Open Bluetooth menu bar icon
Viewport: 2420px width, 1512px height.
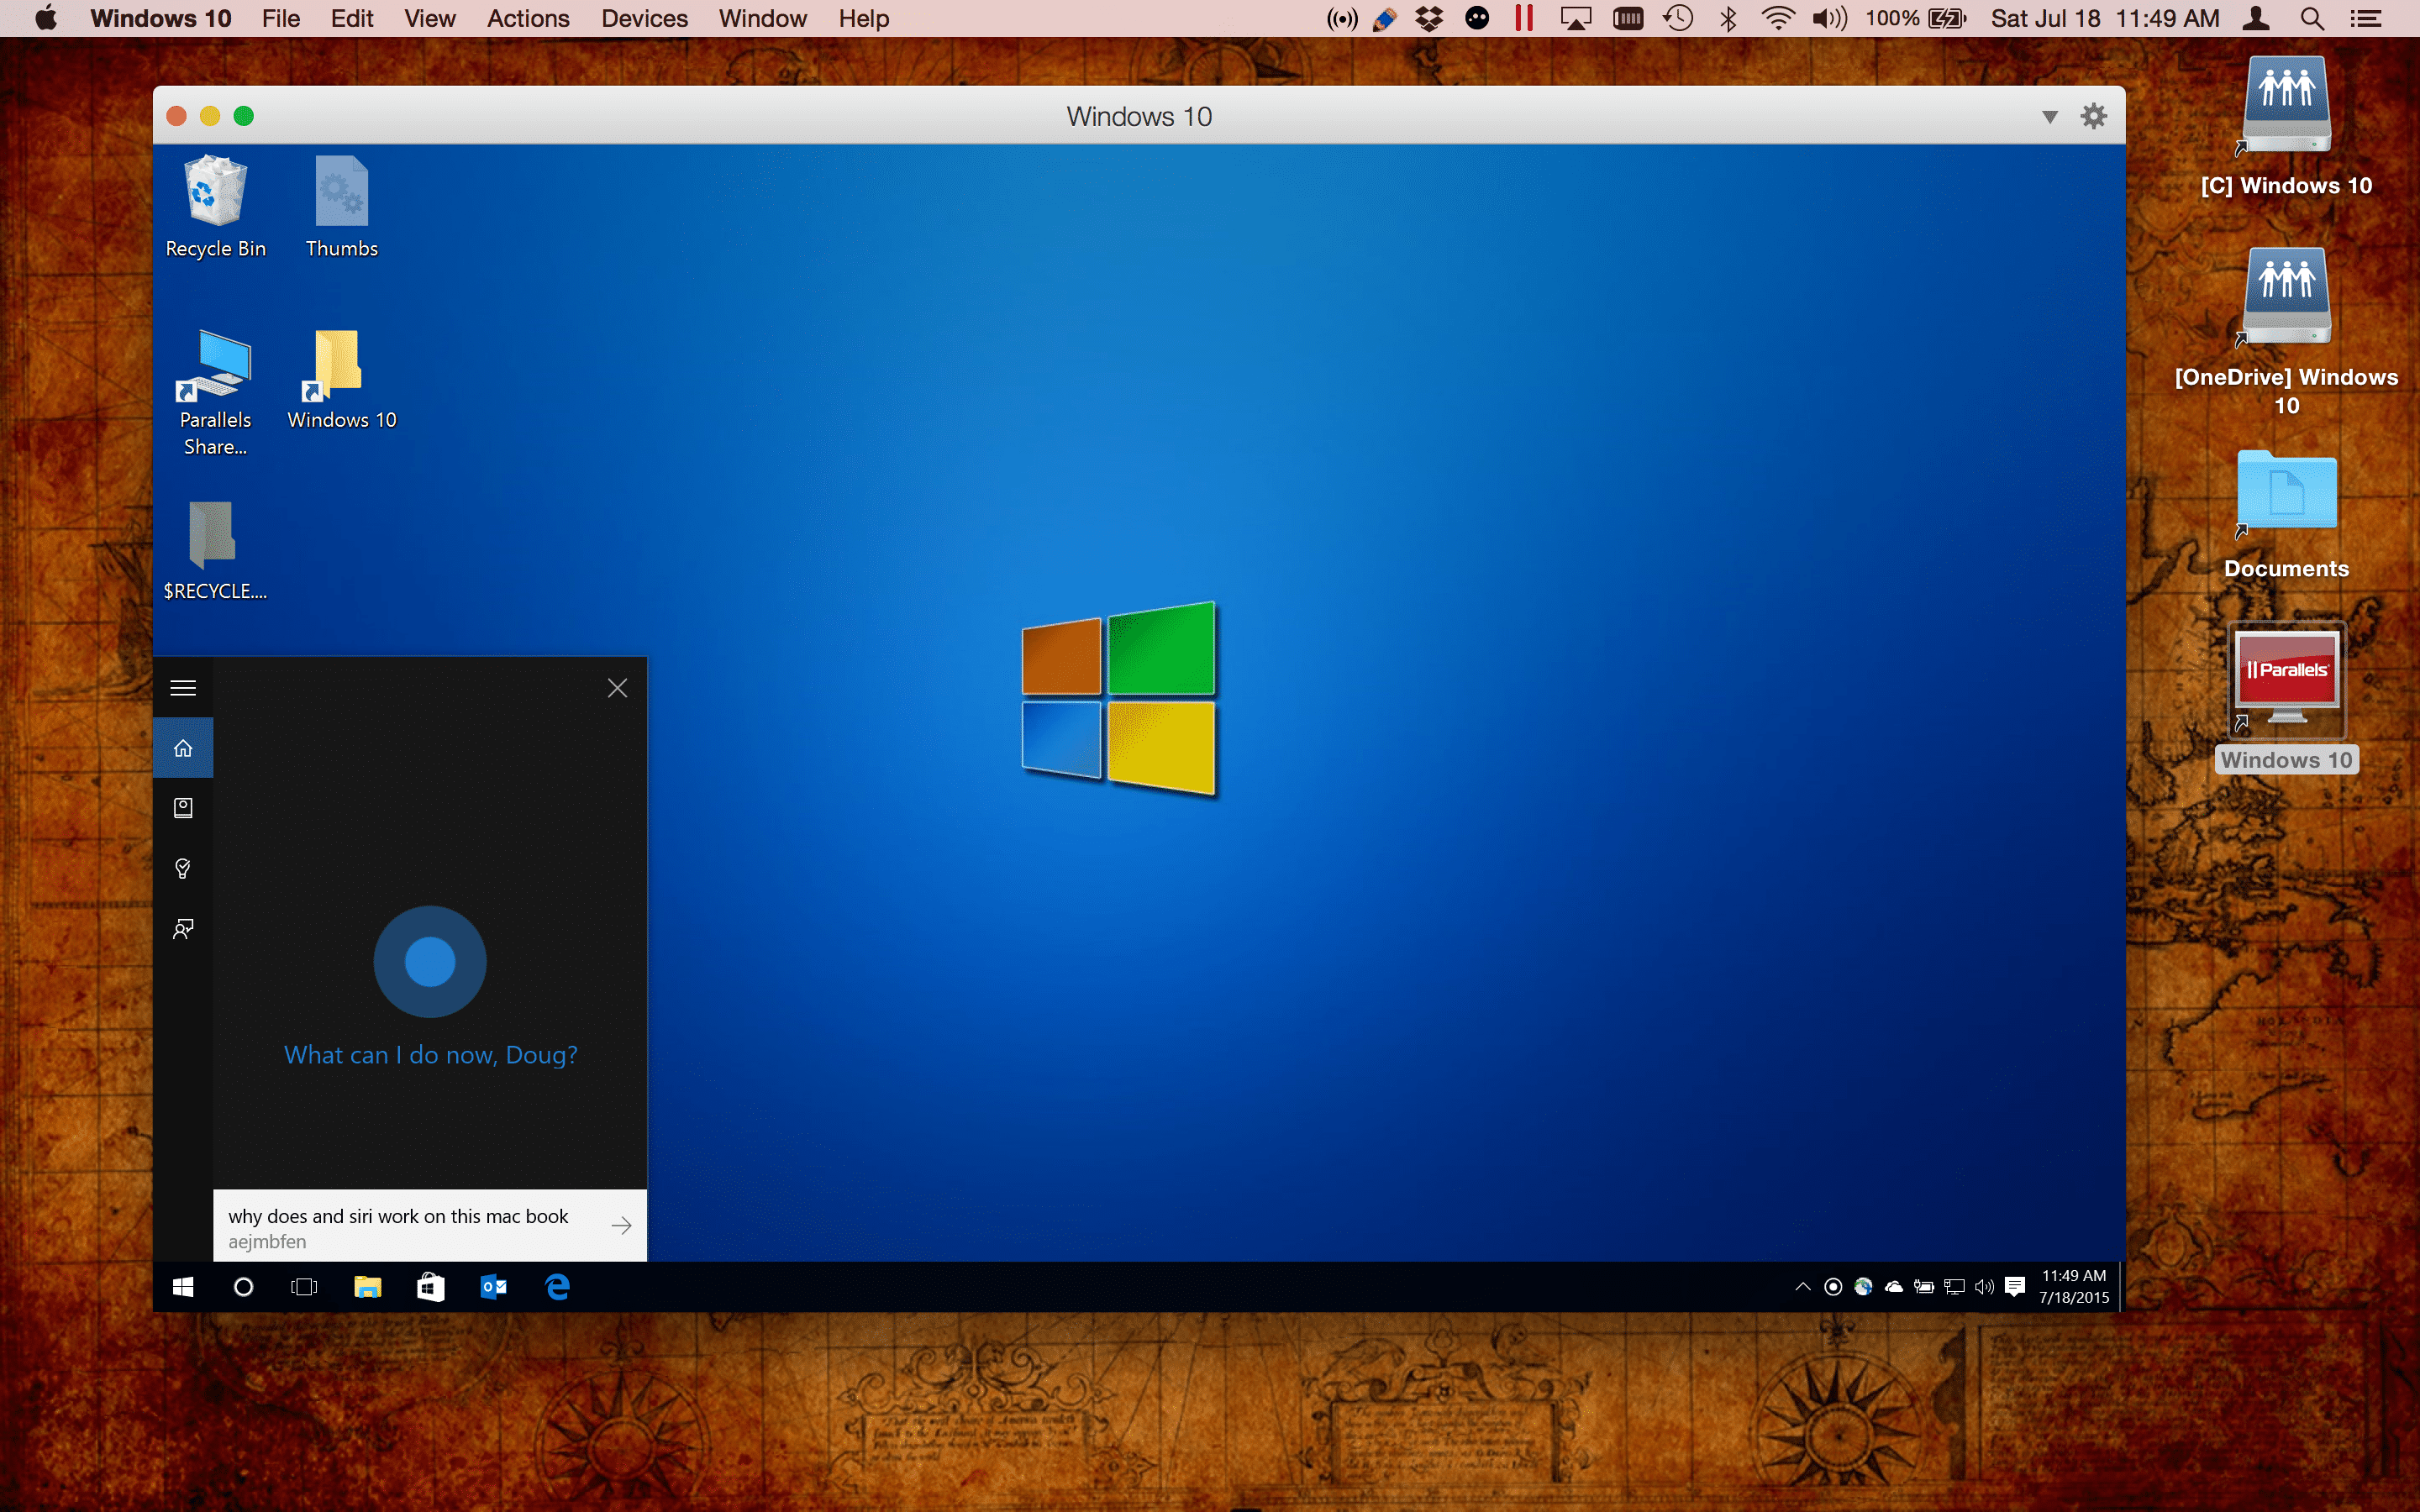1728,18
